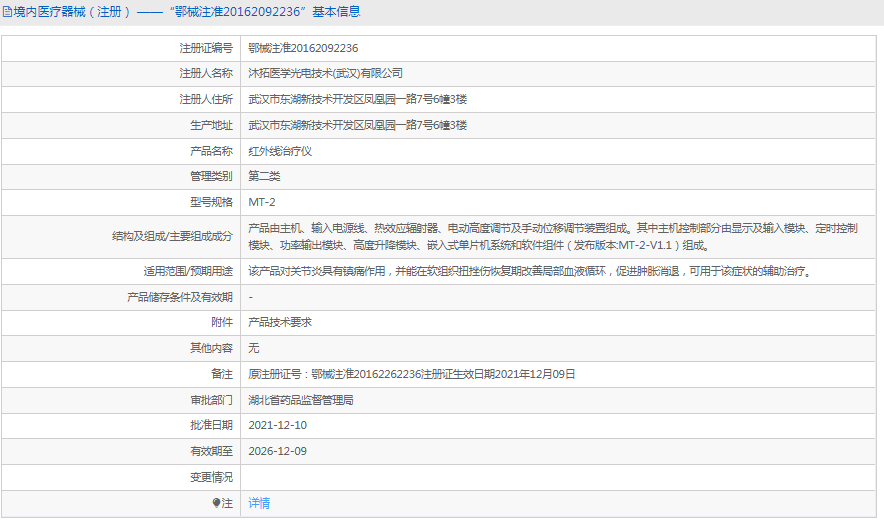Click the 注册证编号 label
884x526 pixels.
[206, 48]
